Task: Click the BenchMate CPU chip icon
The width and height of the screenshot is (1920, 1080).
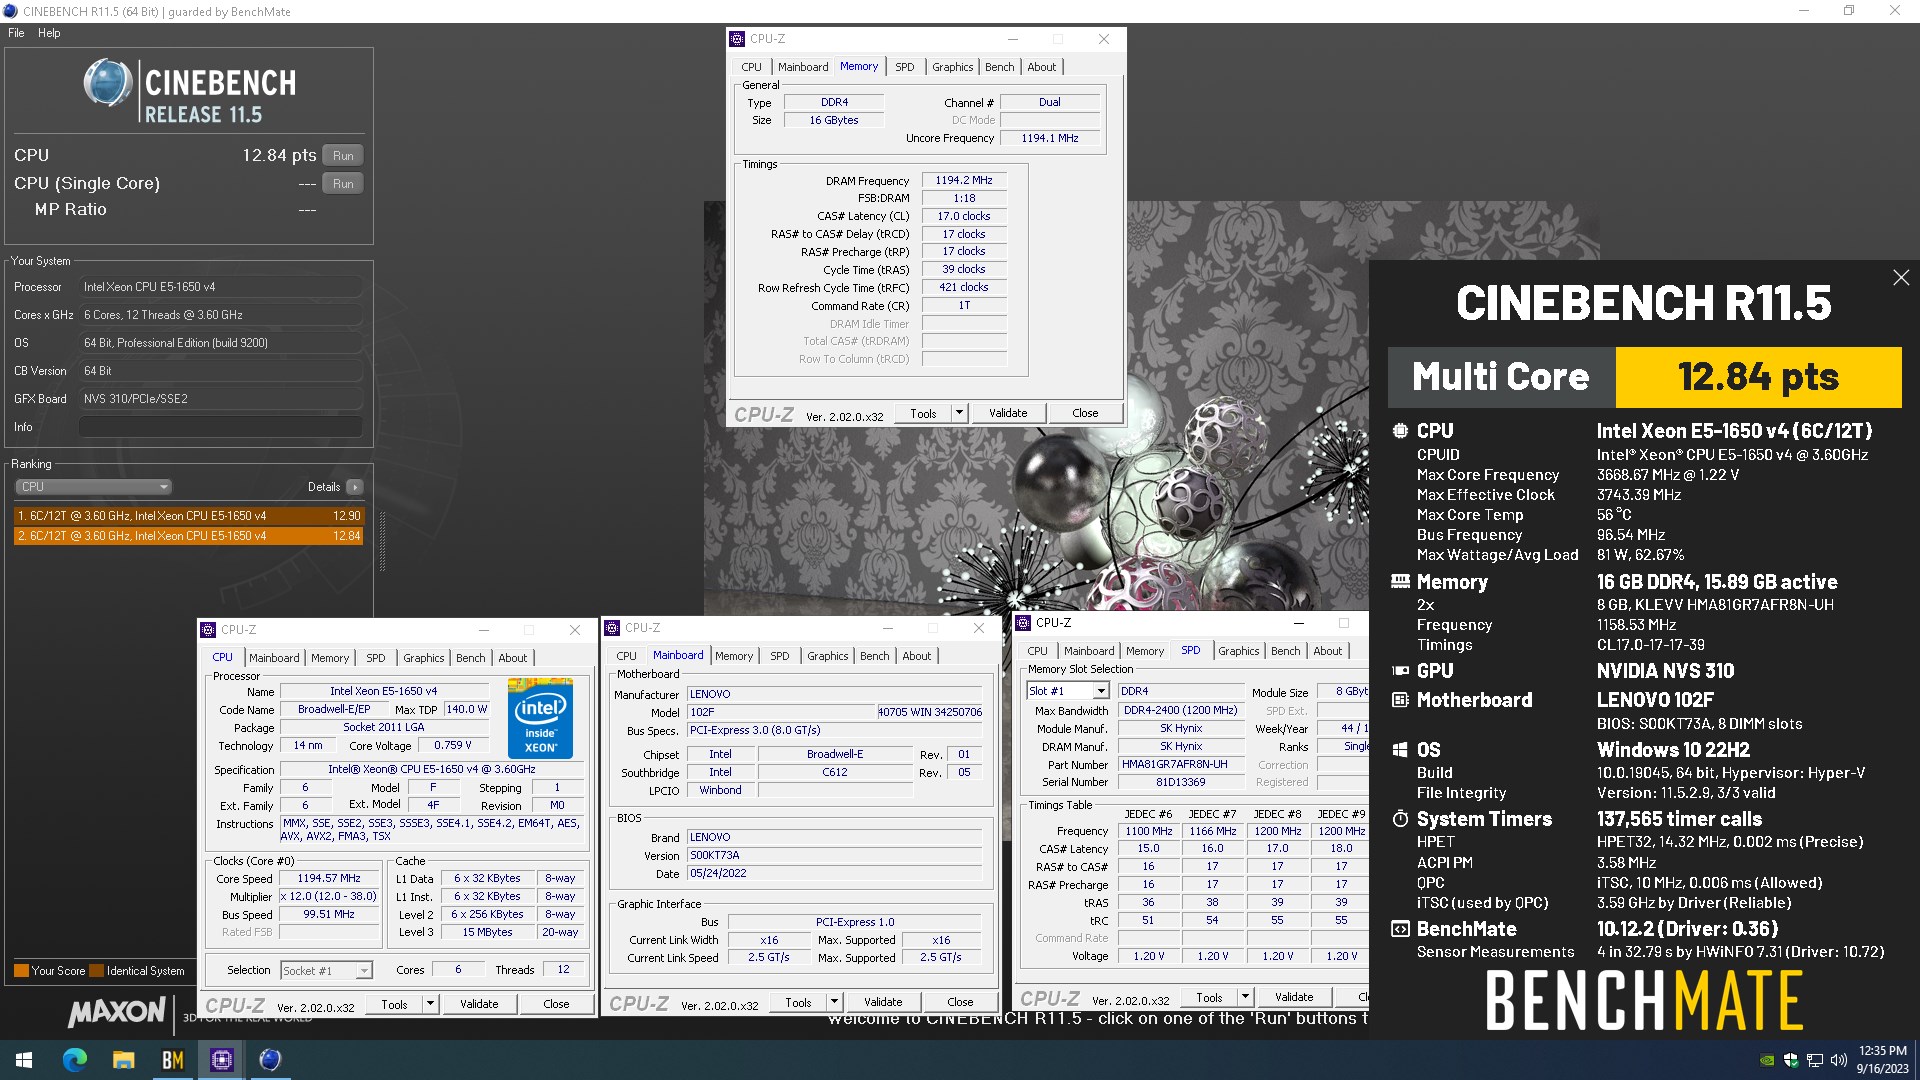Action: coord(1401,431)
